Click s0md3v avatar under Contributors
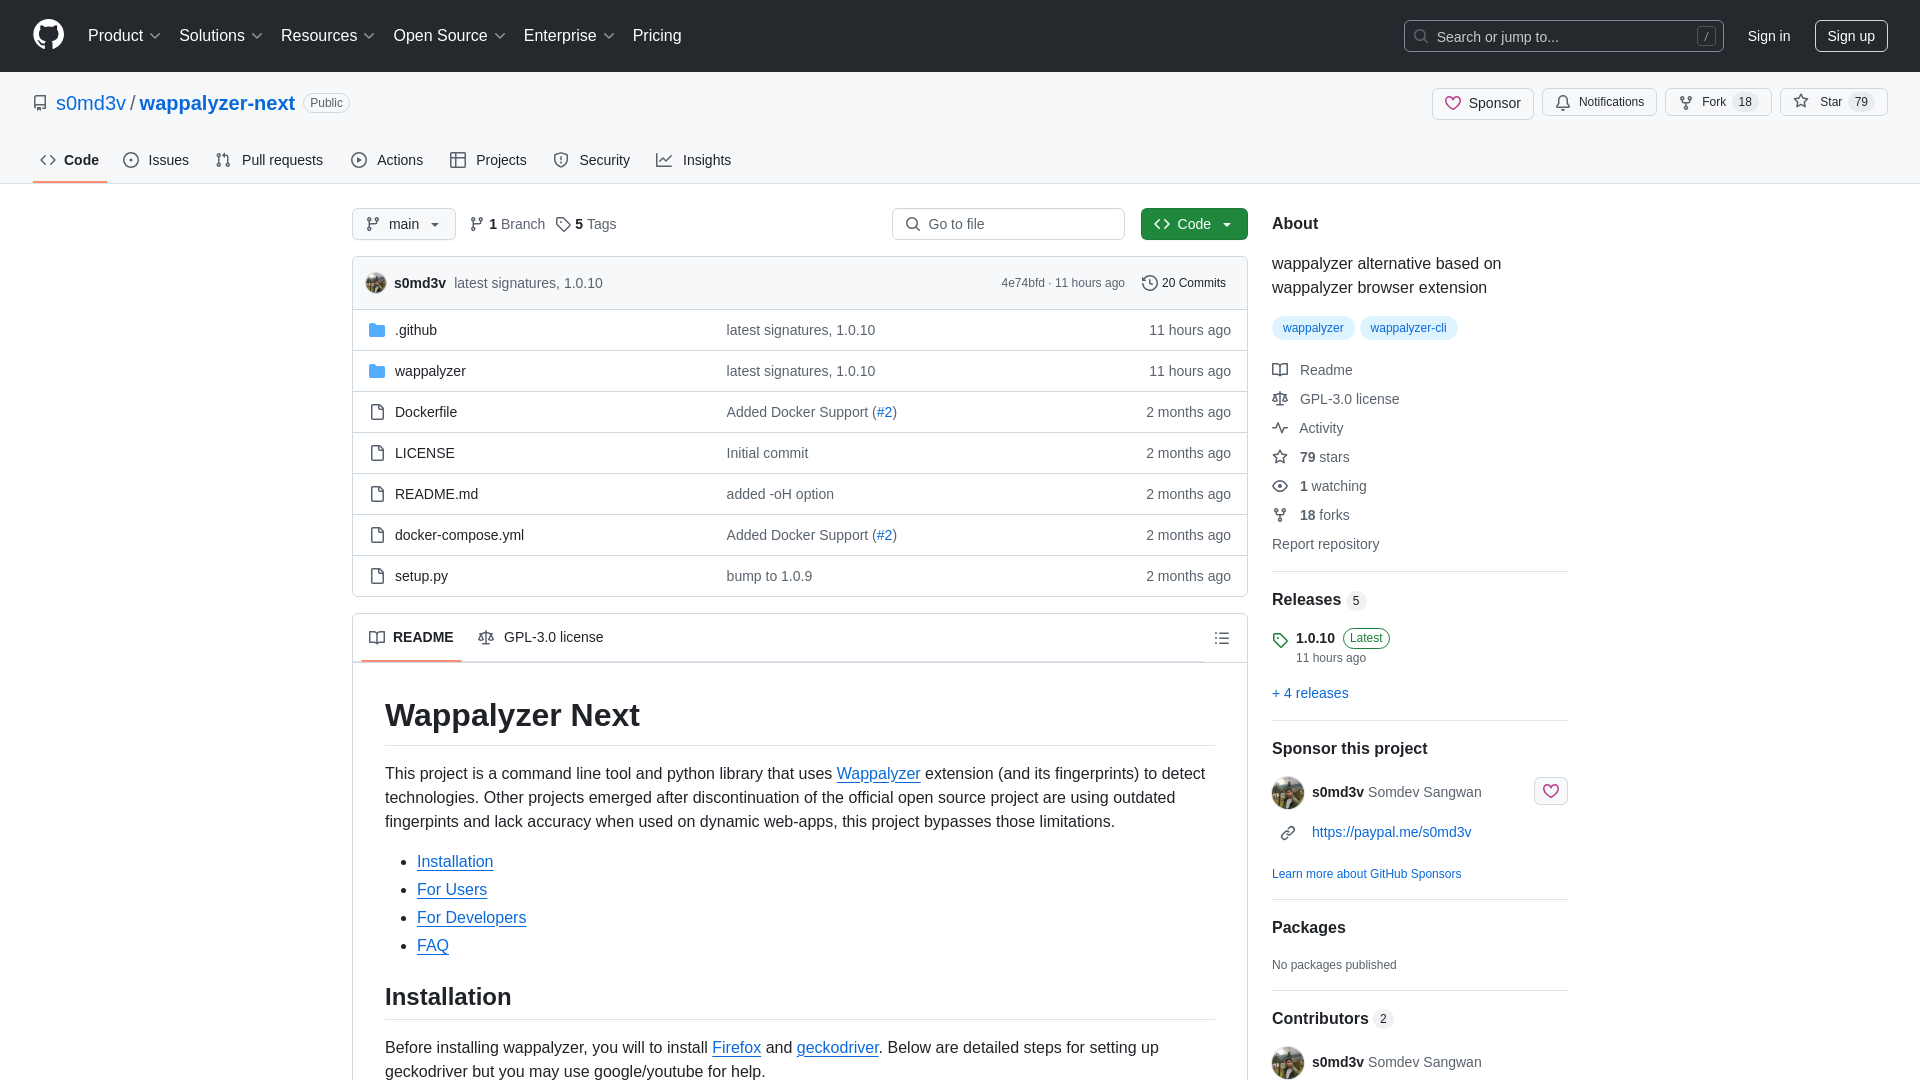The height and width of the screenshot is (1080, 1920). 1288,1062
